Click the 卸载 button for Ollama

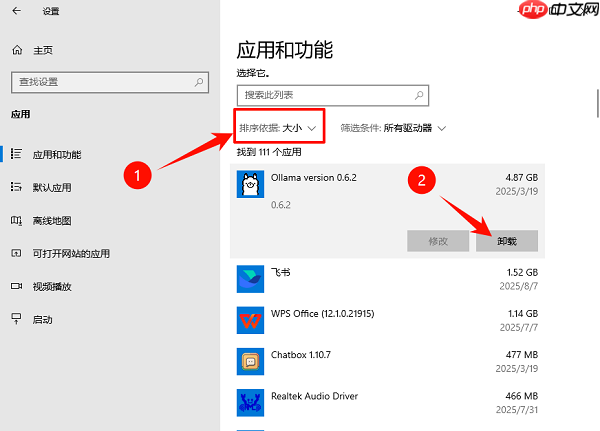507,241
